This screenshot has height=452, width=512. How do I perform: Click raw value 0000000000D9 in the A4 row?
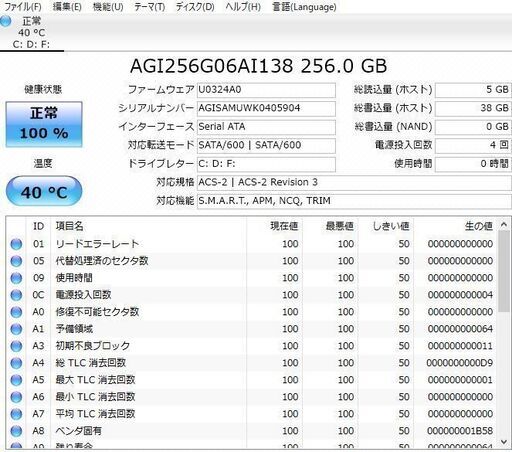tap(460, 363)
